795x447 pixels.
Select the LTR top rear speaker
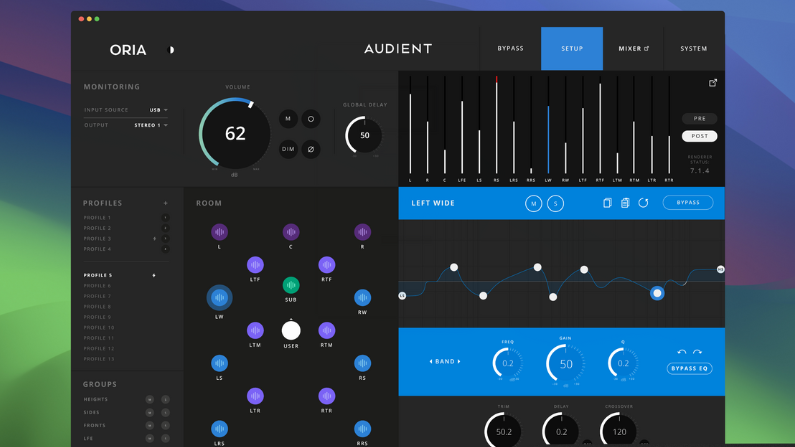pyautogui.click(x=255, y=396)
